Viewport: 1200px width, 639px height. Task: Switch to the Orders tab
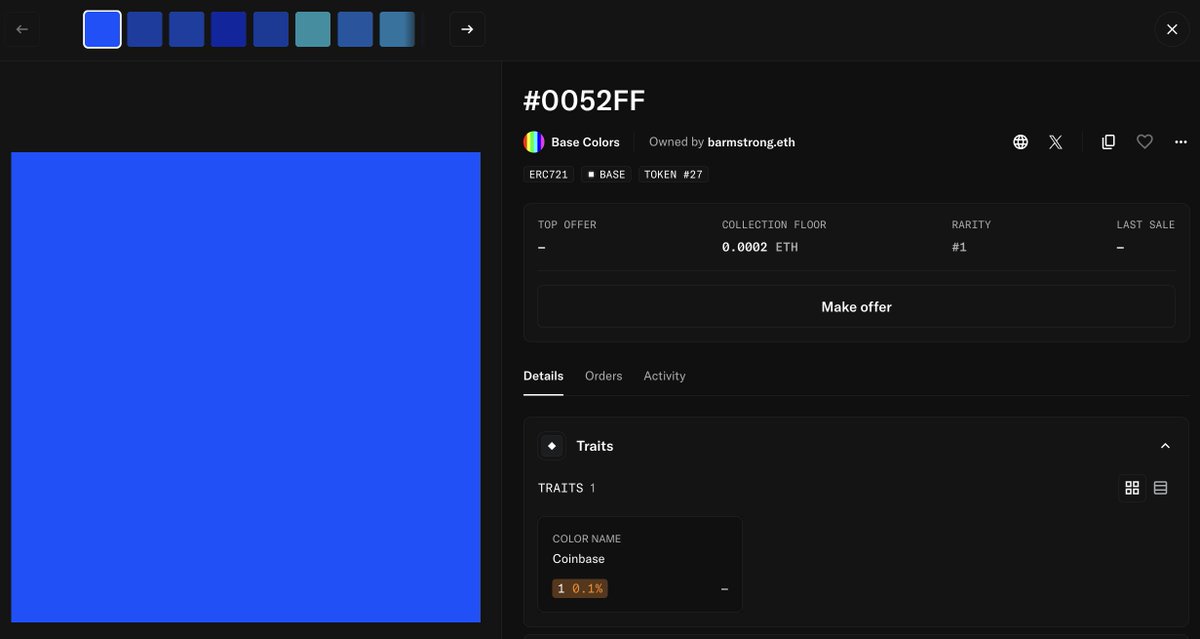click(x=603, y=375)
